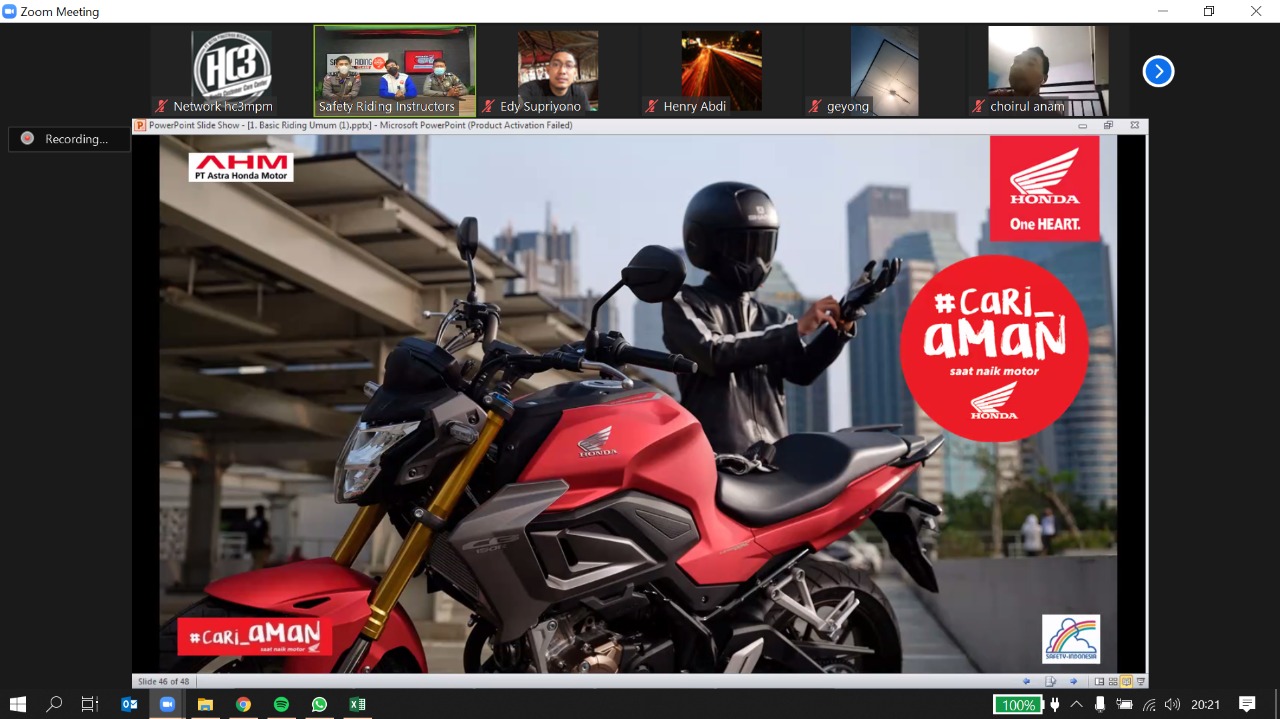The width and height of the screenshot is (1280, 719).
Task: Click muted mic icon on Henry Abdi
Action: point(652,106)
